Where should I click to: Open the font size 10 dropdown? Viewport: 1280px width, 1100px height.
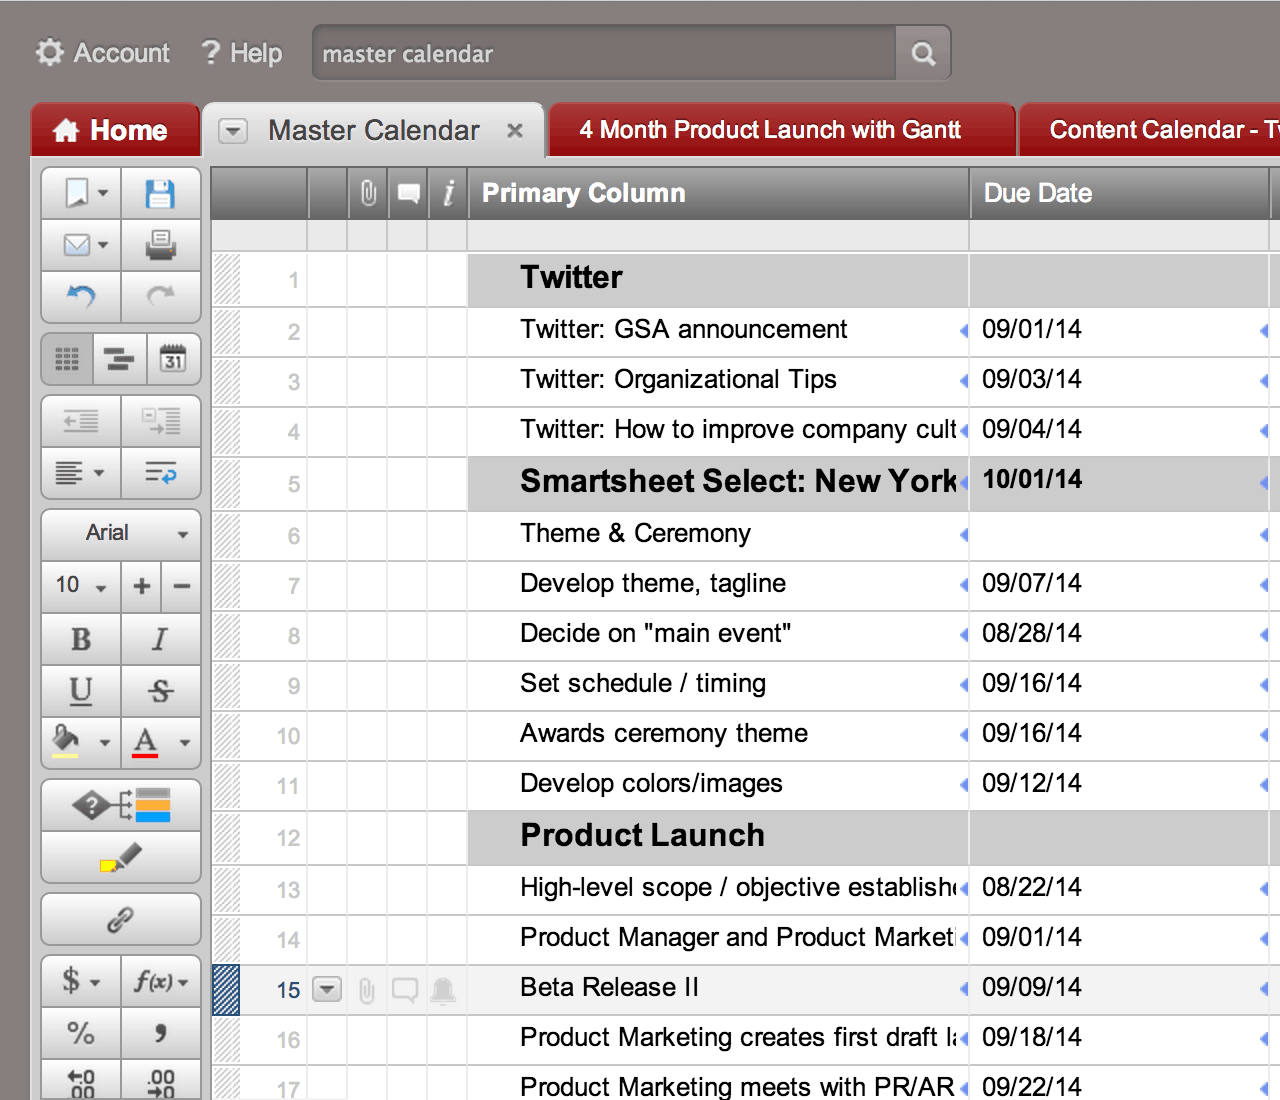coord(81,585)
